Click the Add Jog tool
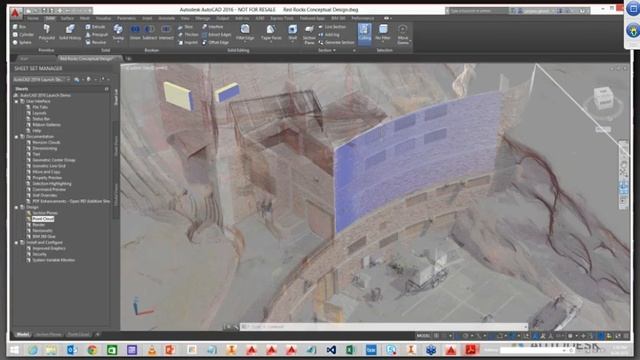Screen dimensions: 640x360 (329, 35)
